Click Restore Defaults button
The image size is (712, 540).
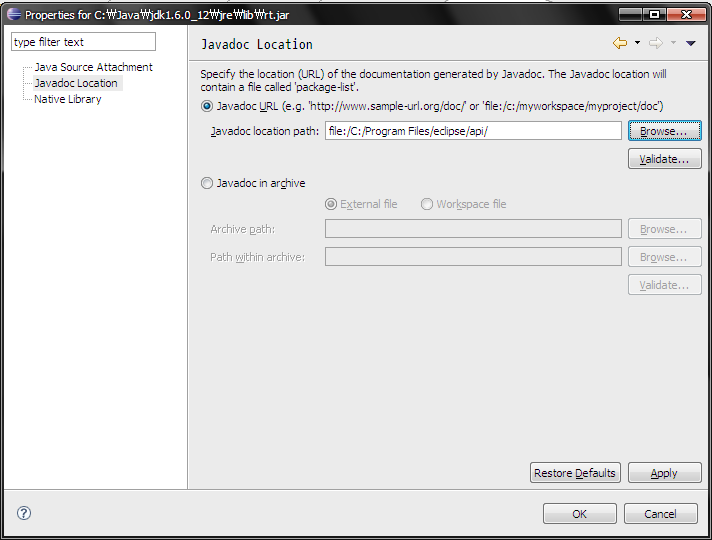(575, 473)
